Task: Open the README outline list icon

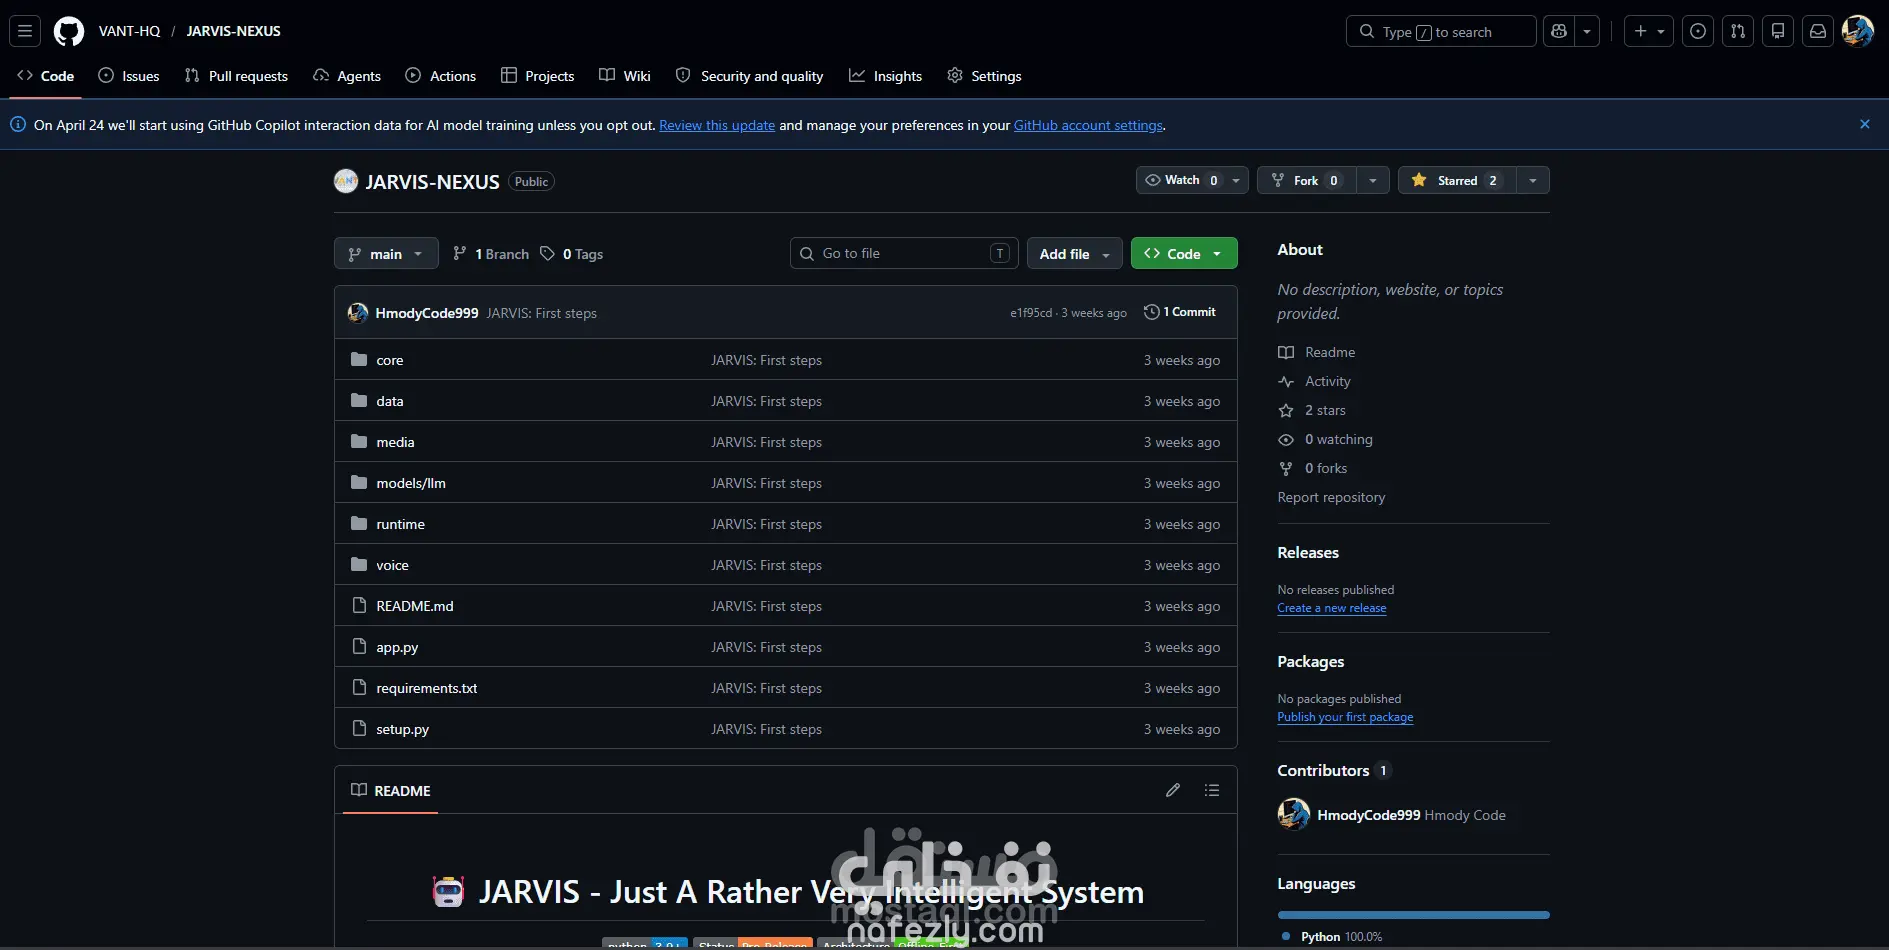Action: 1212,790
